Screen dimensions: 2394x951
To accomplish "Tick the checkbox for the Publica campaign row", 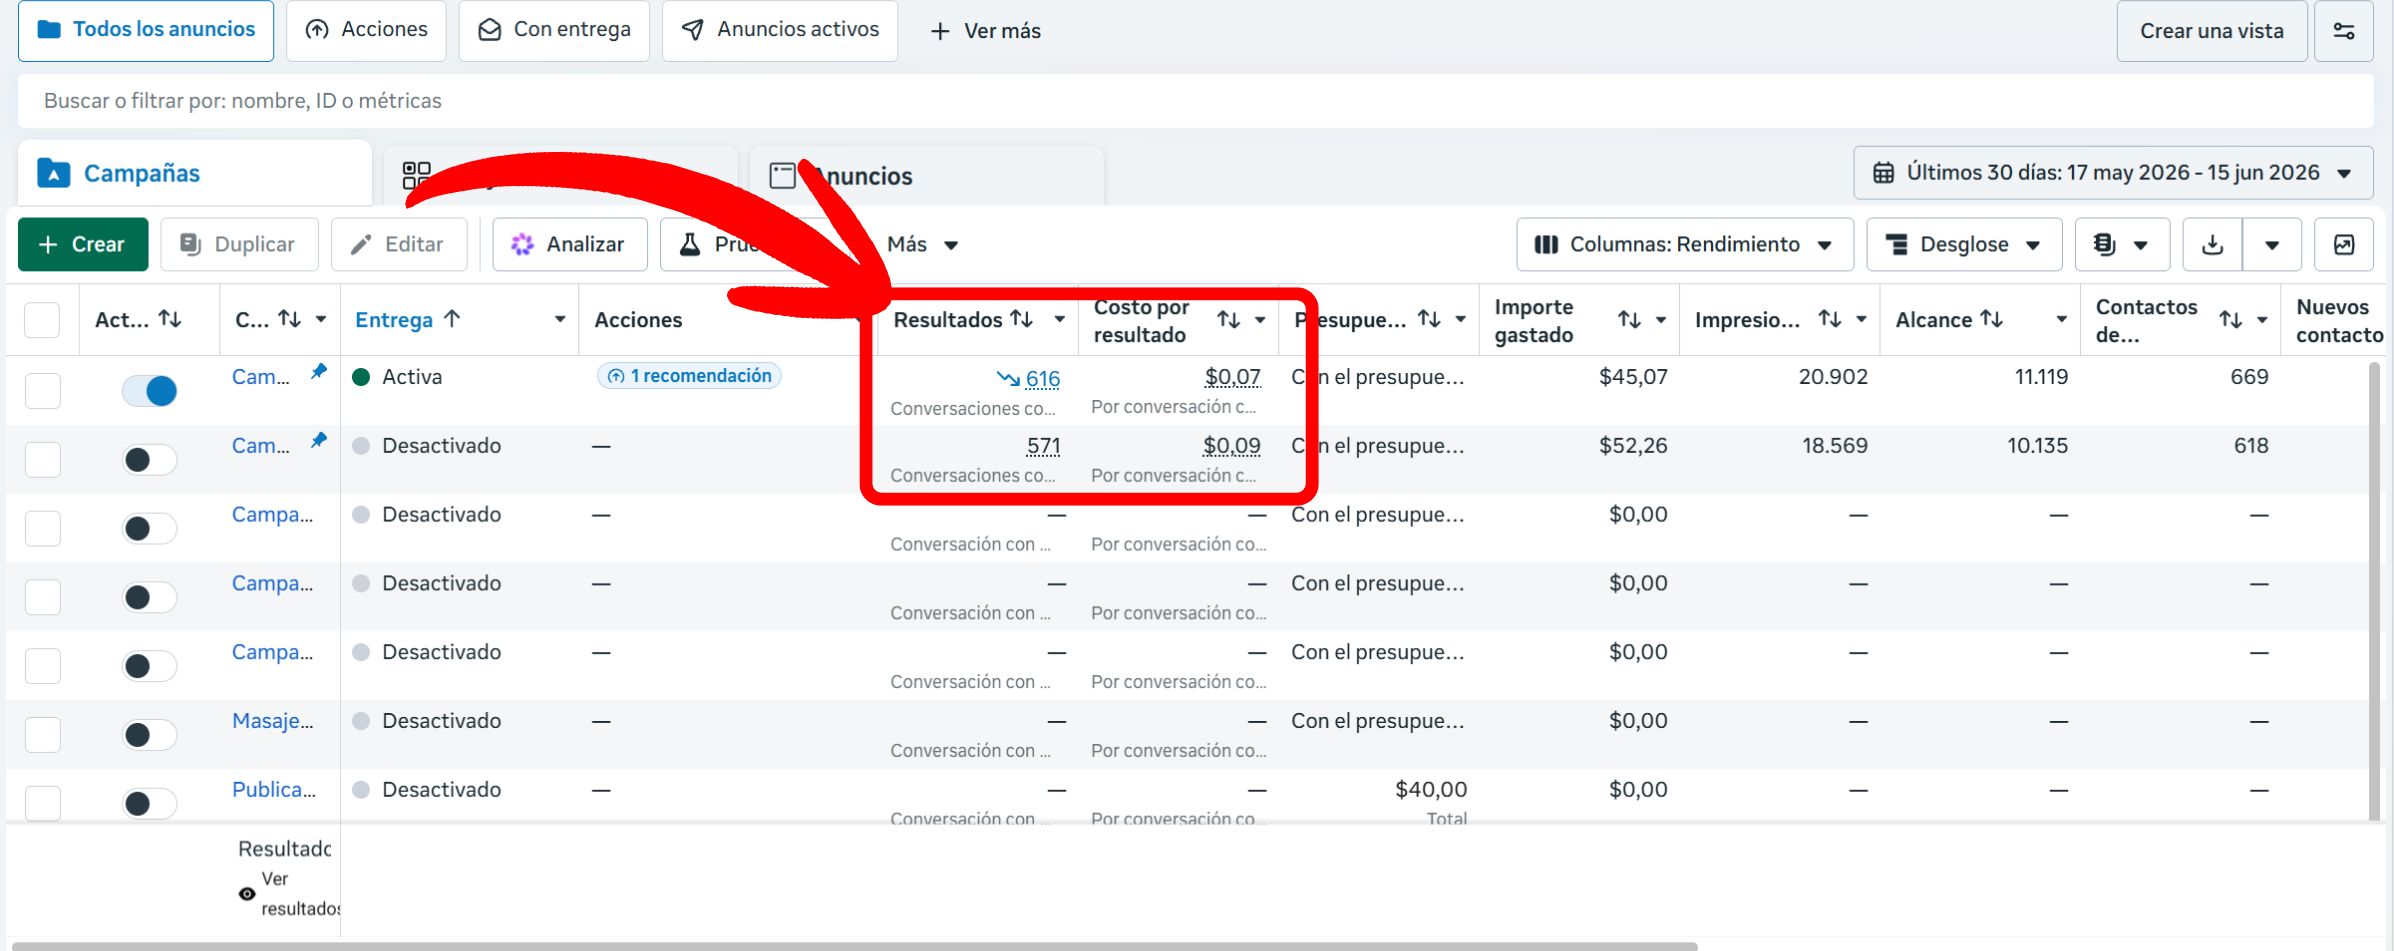I will tap(42, 803).
